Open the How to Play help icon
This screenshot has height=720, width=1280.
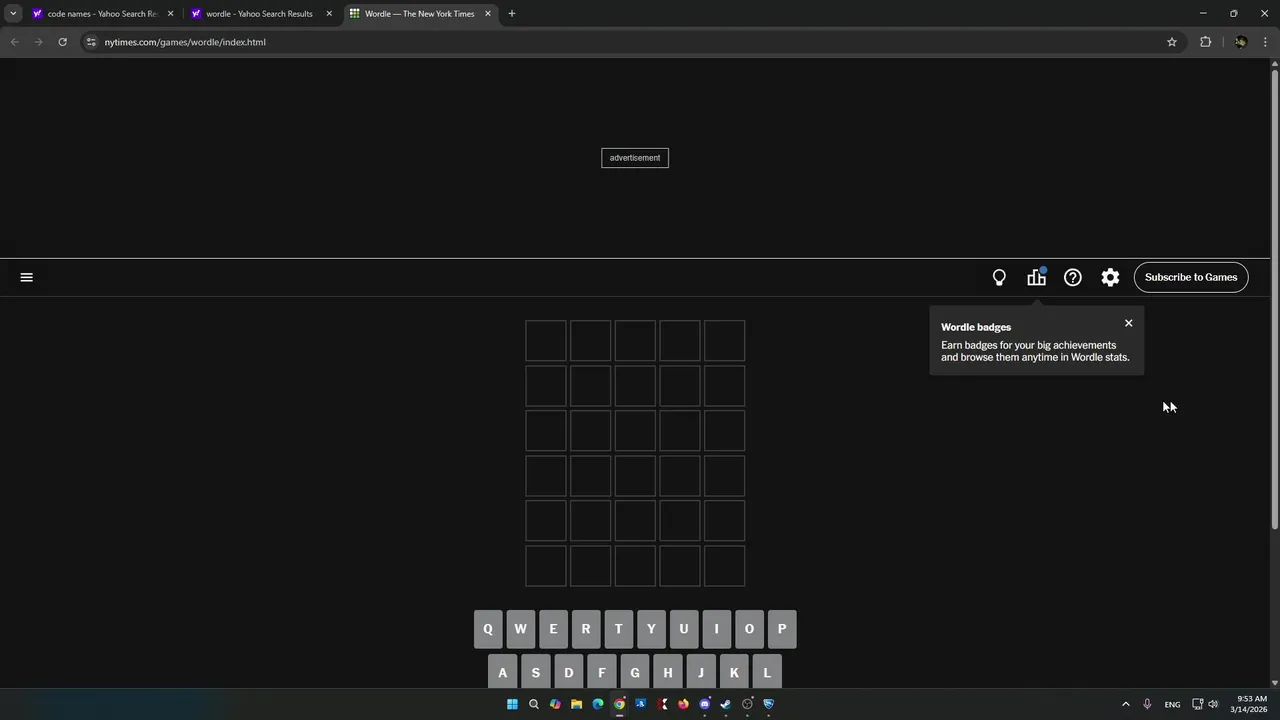pos(1073,278)
